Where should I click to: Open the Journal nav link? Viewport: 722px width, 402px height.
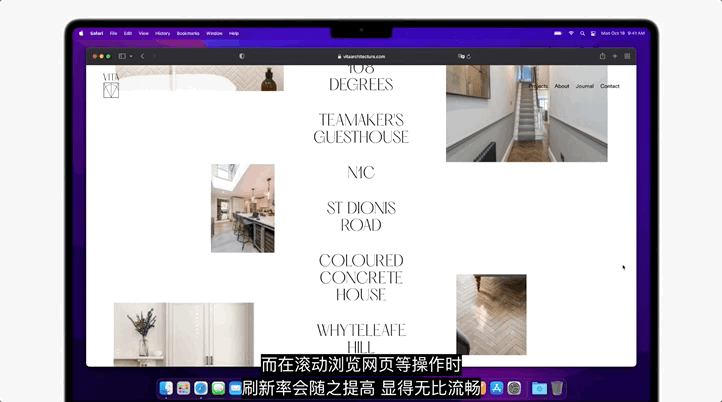[585, 86]
